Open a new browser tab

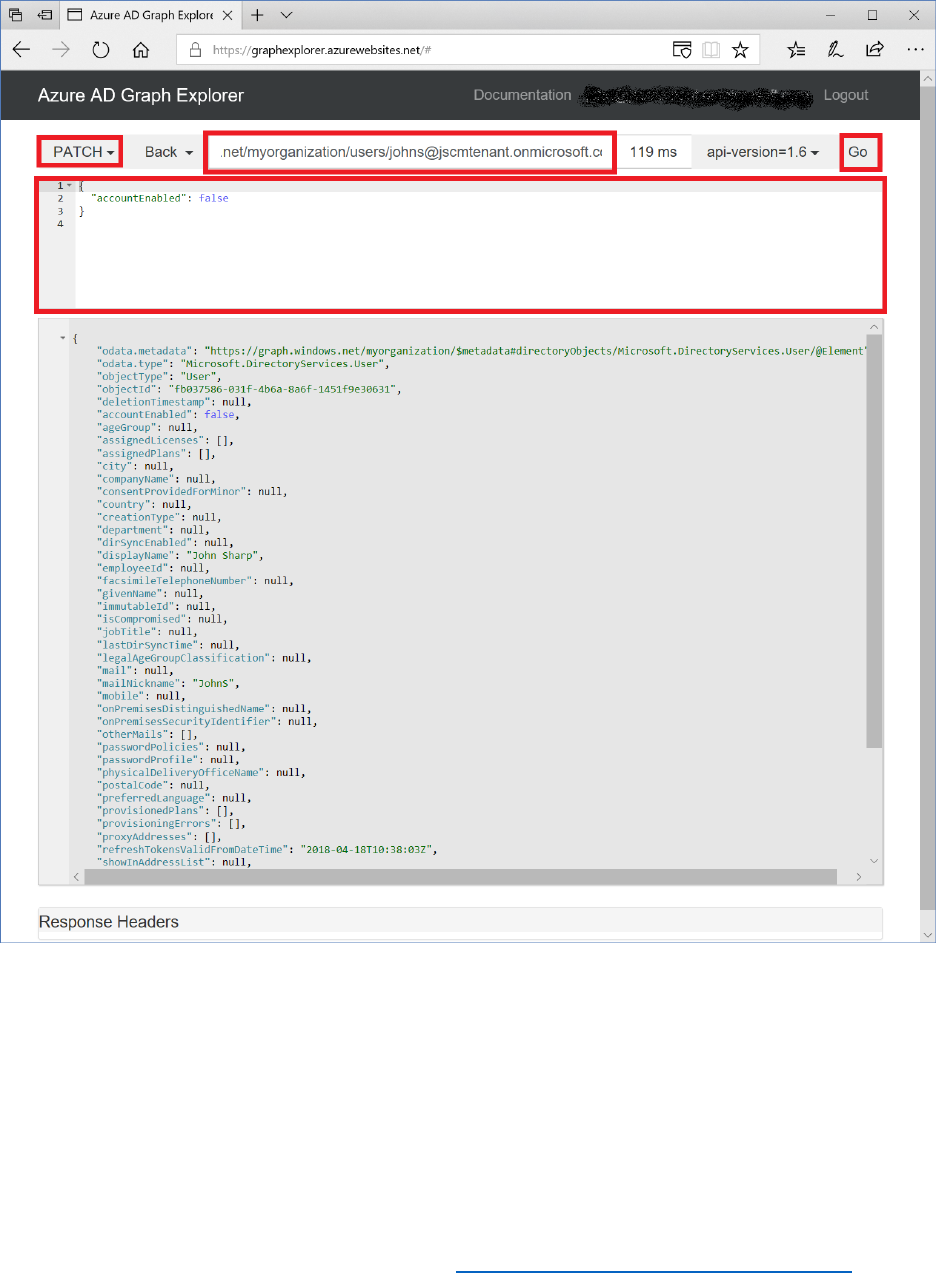[257, 15]
